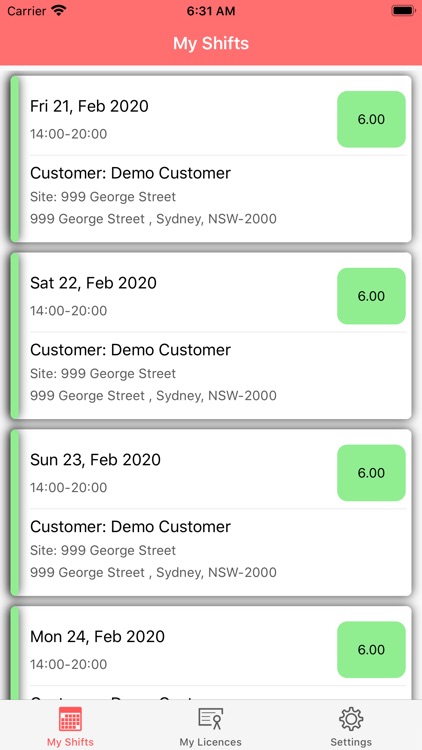Image resolution: width=422 pixels, height=750 pixels.
Task: Open the Sat 22, Feb 2020 shift card
Action: point(211,336)
